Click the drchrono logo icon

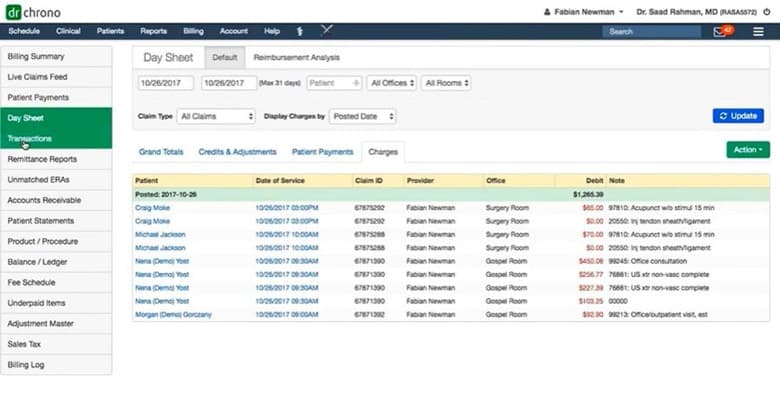tap(14, 12)
